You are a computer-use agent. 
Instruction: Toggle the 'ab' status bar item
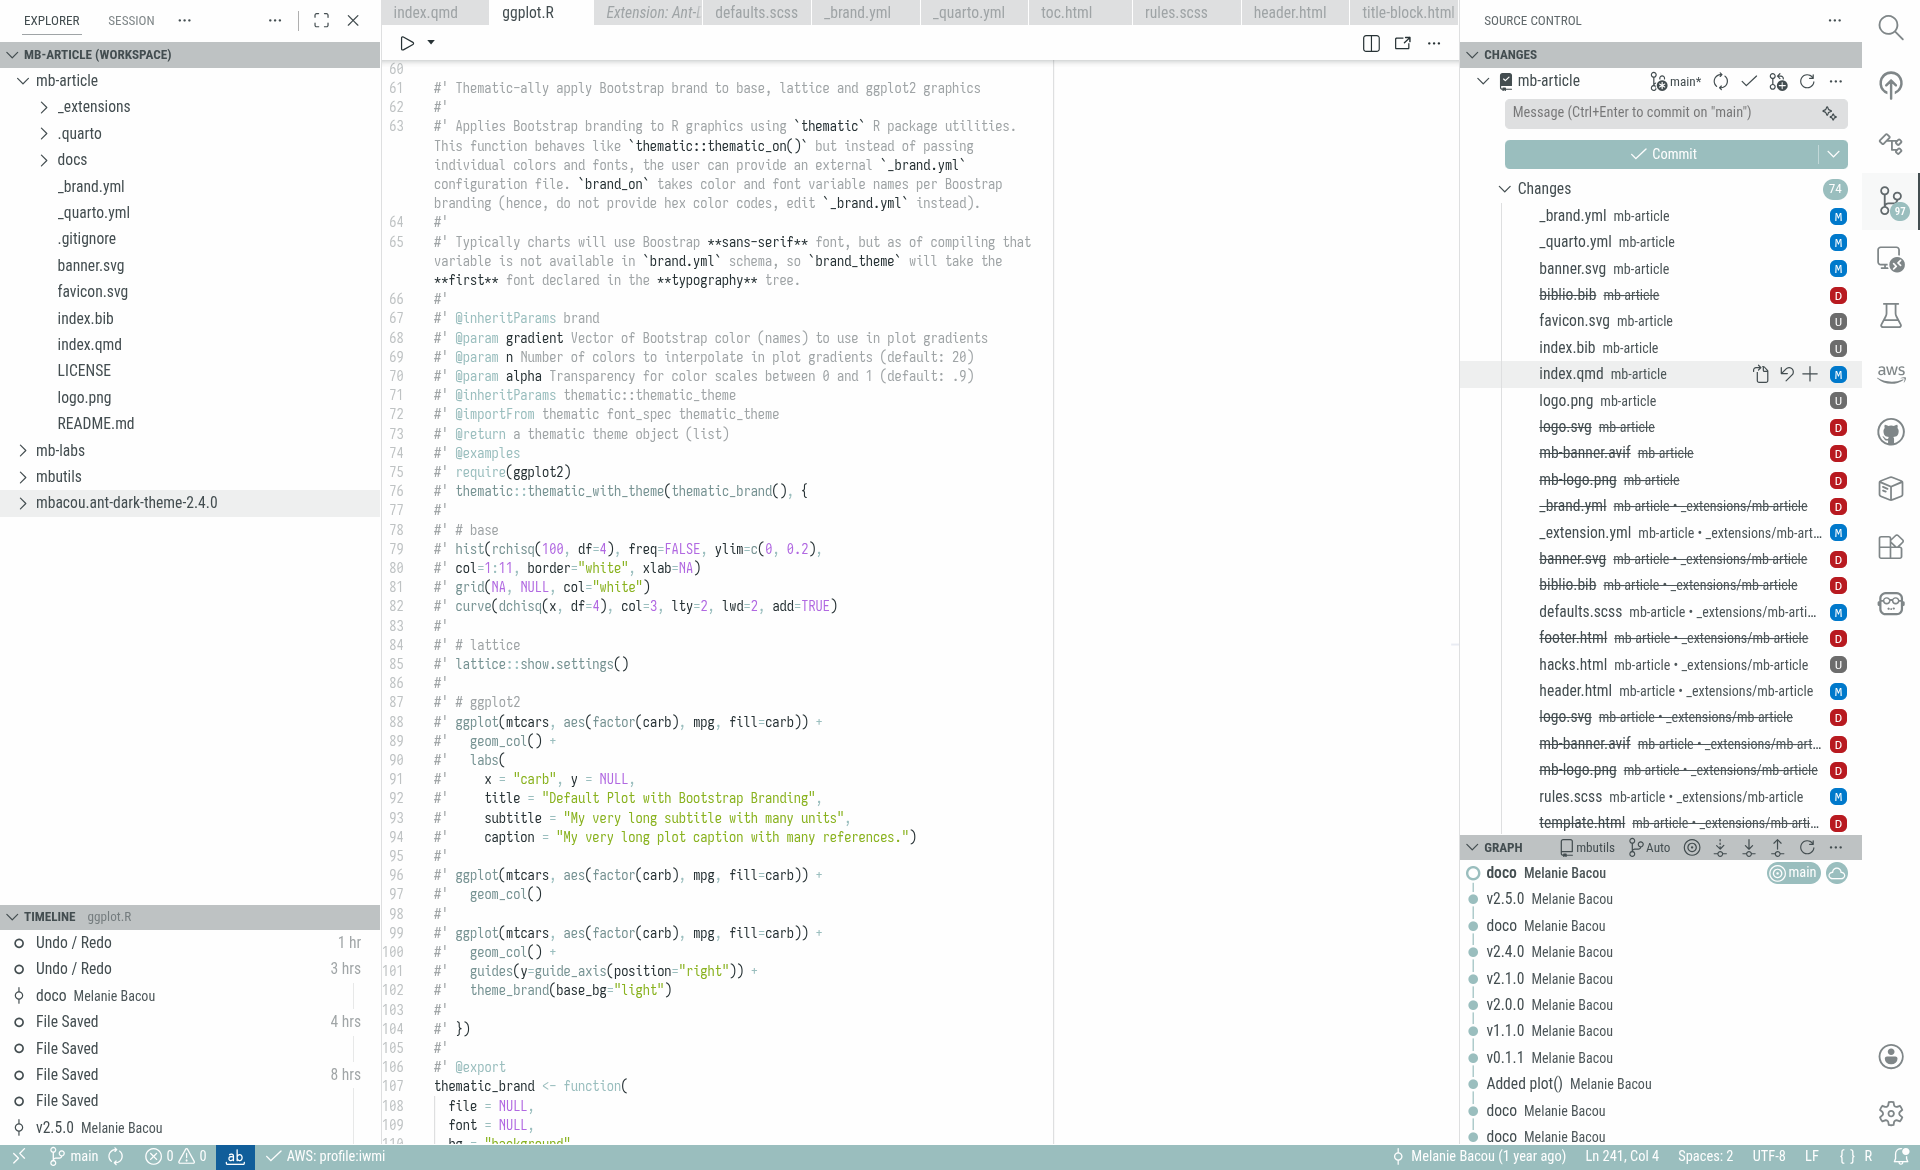click(235, 1157)
